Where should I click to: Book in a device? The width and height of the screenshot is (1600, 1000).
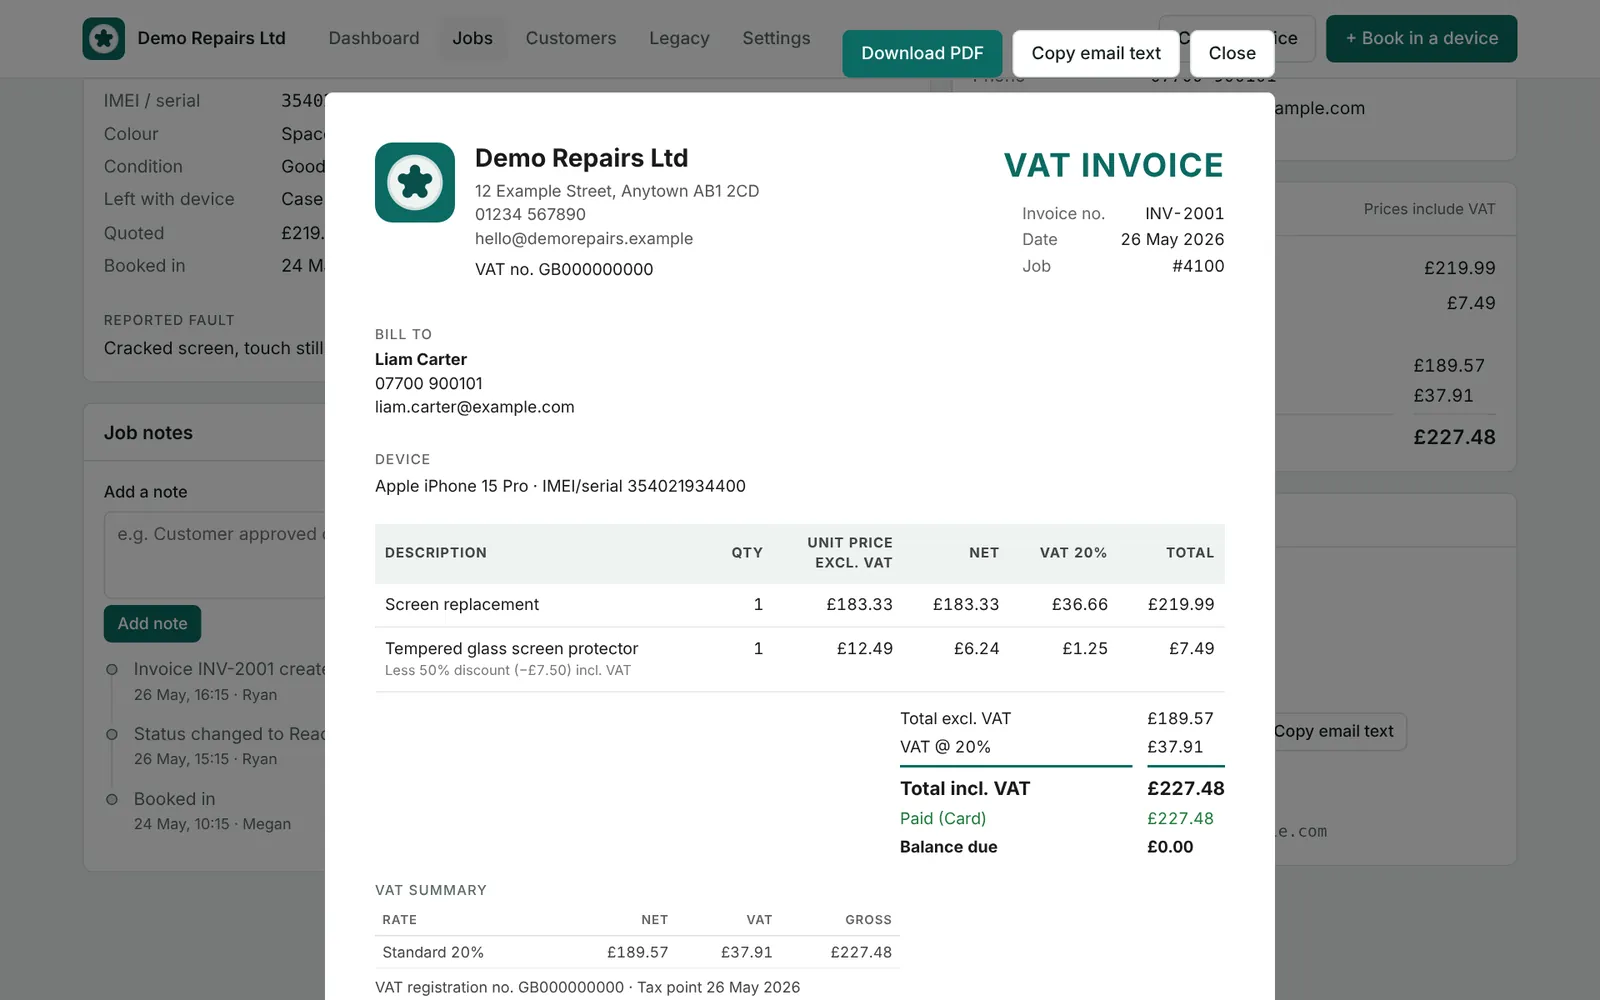pyautogui.click(x=1421, y=38)
